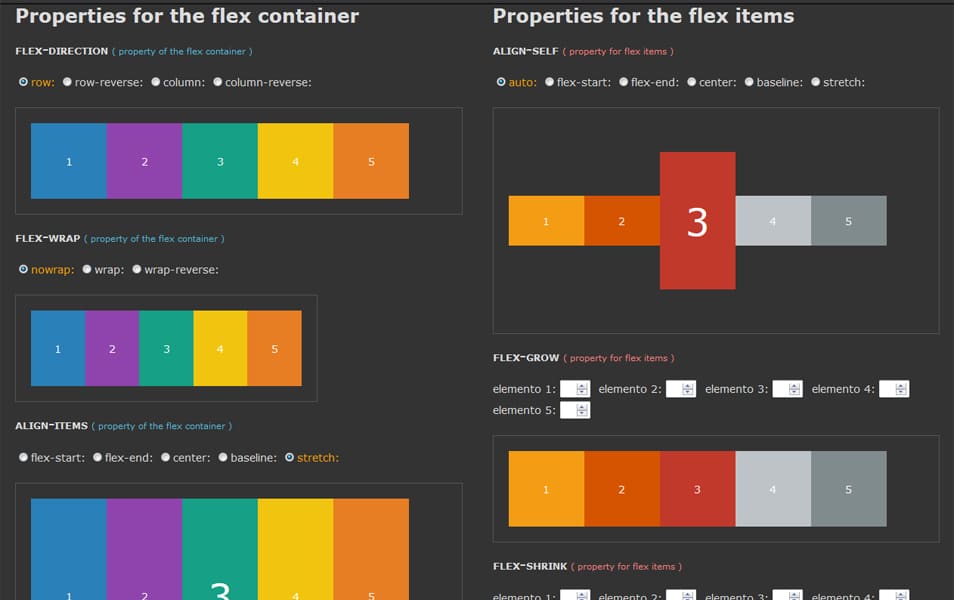Image resolution: width=954 pixels, height=600 pixels.
Task: Click the flex-shrink elemento 1 number field
Action: (575, 595)
